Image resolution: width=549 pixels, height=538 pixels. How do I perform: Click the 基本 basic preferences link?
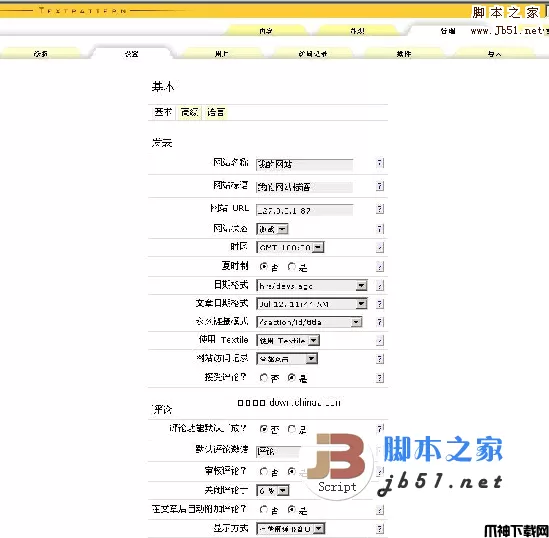163,112
